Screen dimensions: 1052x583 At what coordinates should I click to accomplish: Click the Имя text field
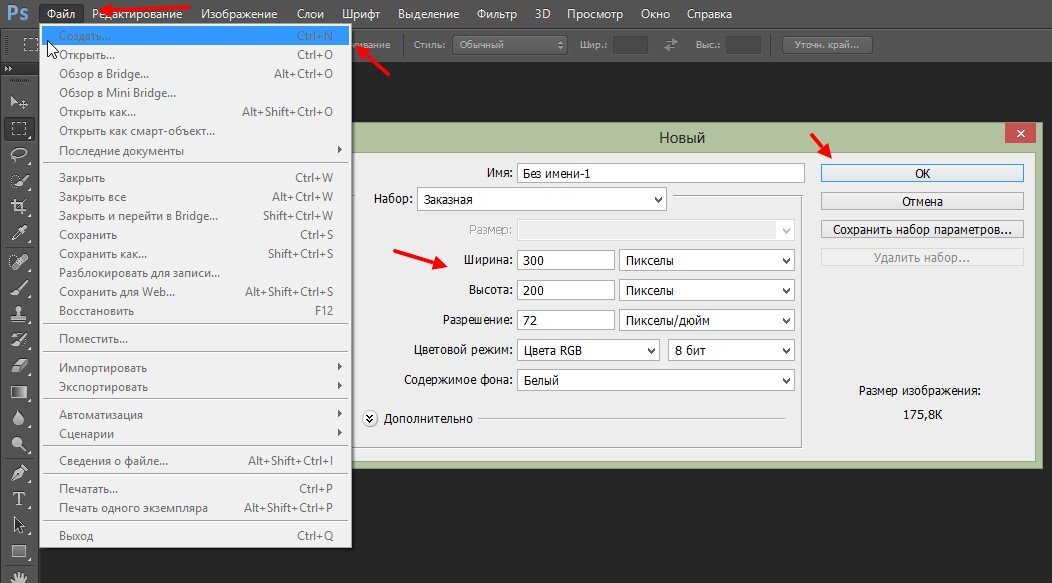[660, 173]
